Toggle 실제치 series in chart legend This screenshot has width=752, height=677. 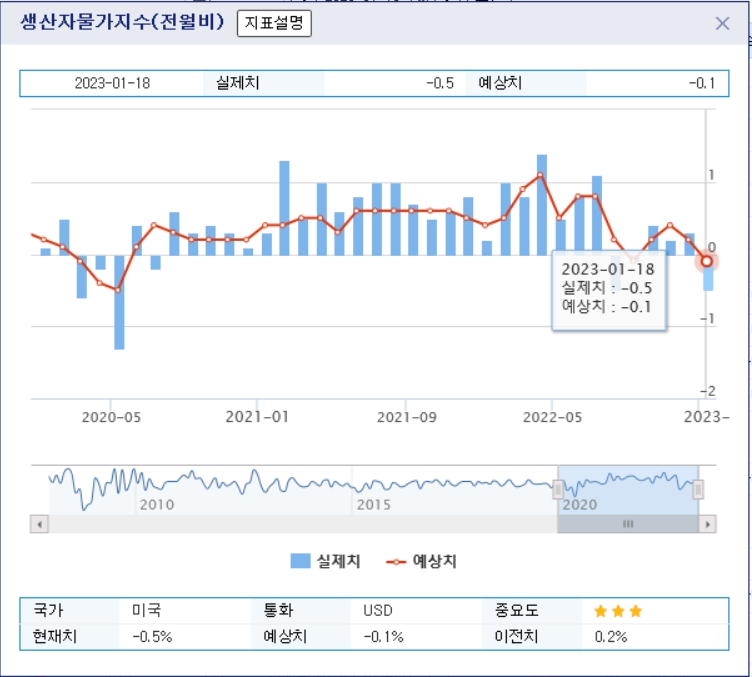pyautogui.click(x=325, y=561)
